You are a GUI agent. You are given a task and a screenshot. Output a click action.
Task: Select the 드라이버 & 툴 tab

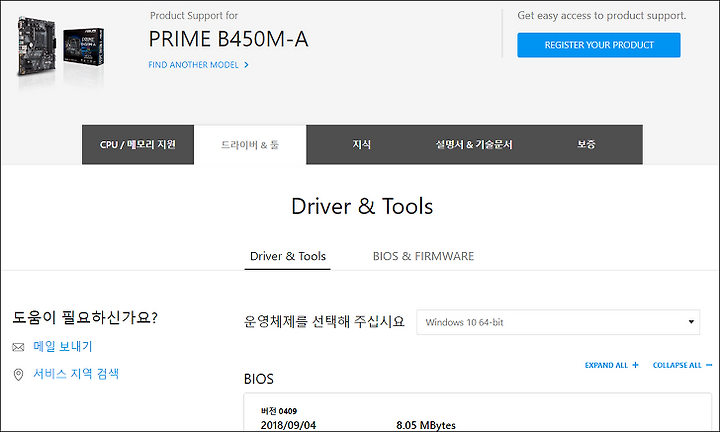[250, 145]
